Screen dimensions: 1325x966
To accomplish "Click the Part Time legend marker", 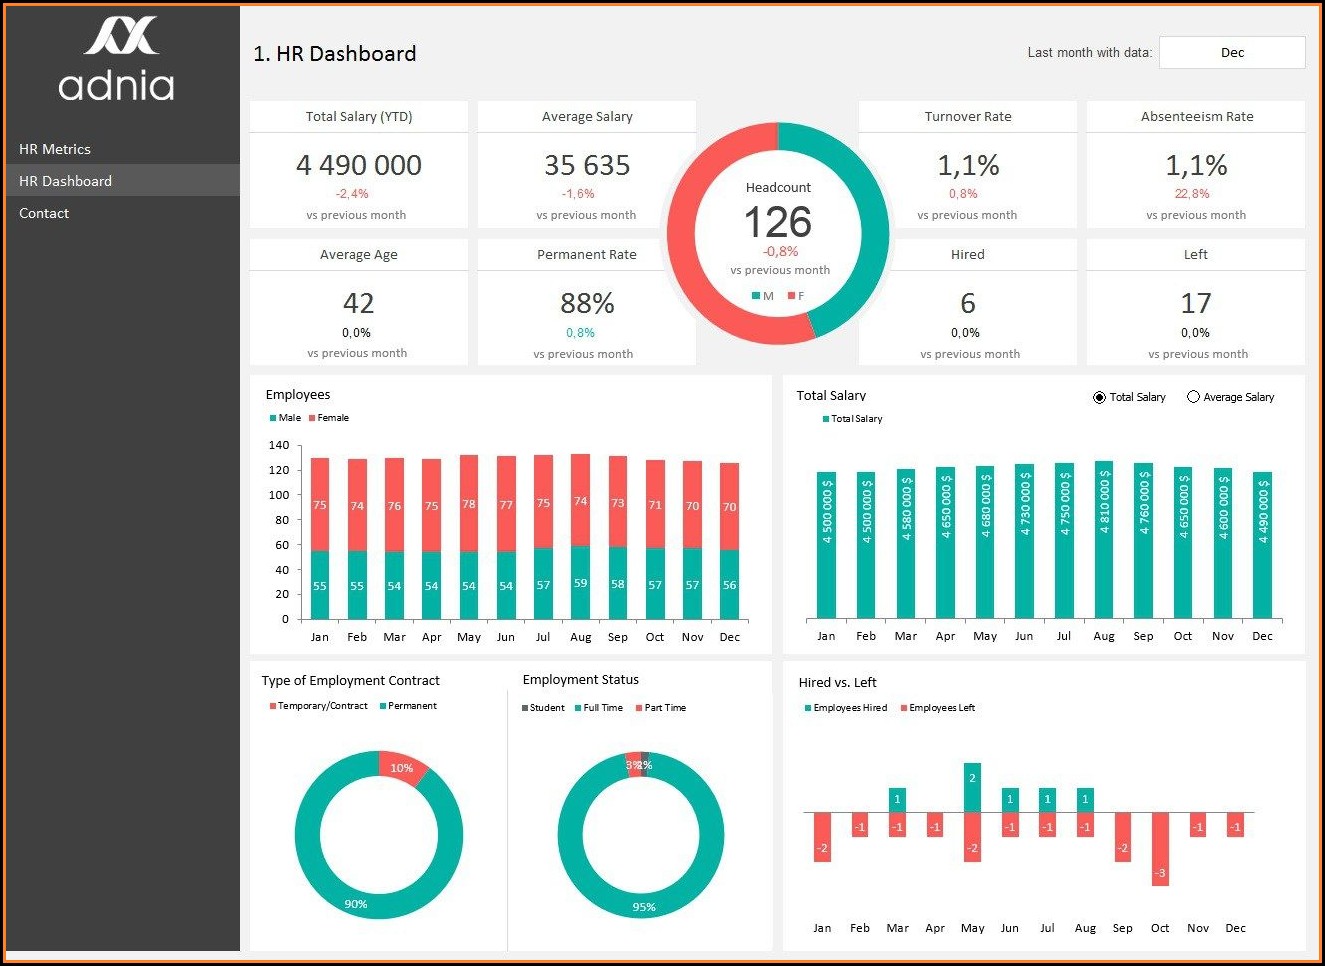I will click(x=639, y=708).
